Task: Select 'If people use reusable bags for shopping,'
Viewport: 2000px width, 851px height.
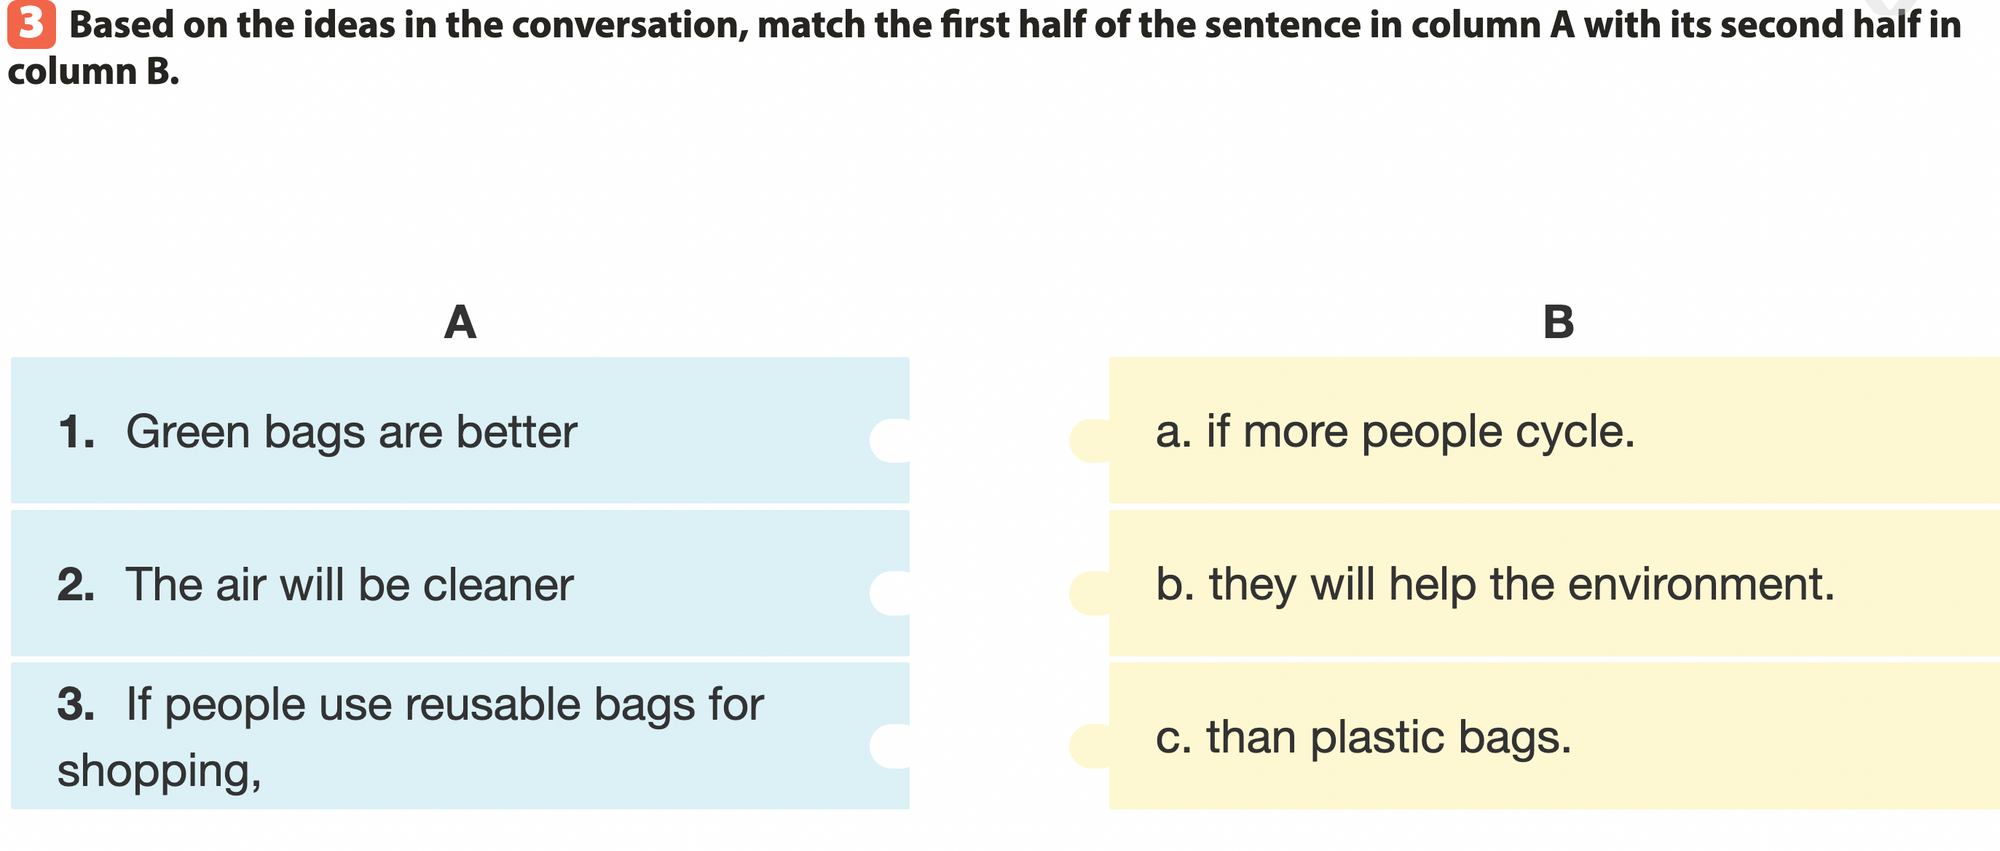Action: (x=410, y=736)
